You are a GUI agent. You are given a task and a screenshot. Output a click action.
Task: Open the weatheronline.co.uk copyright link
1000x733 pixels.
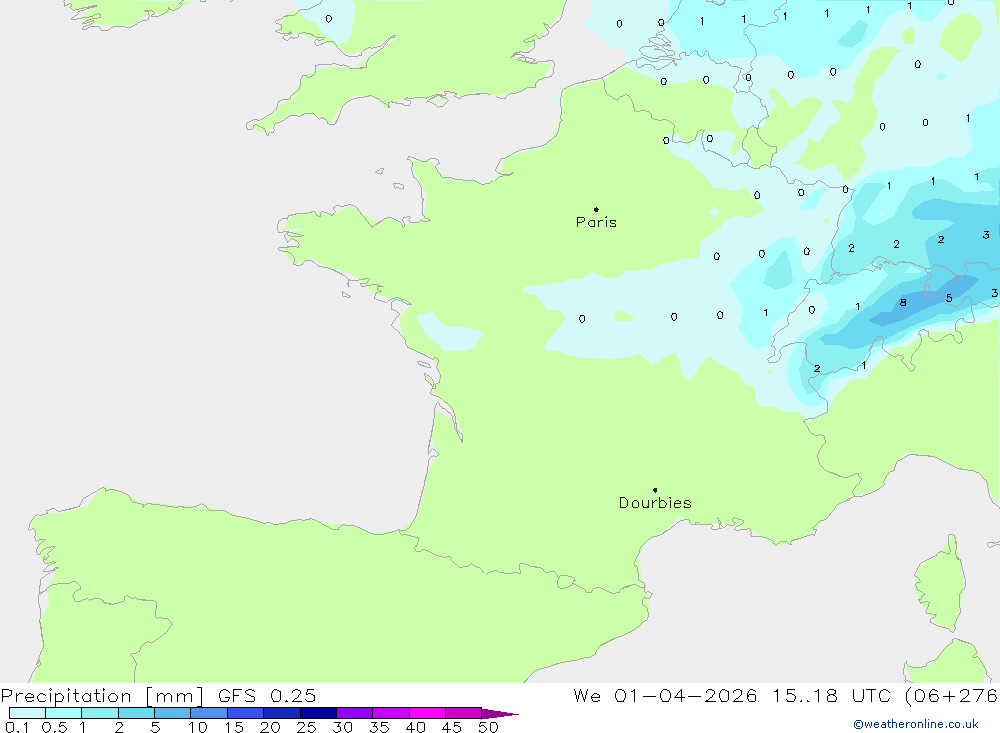[916, 724]
